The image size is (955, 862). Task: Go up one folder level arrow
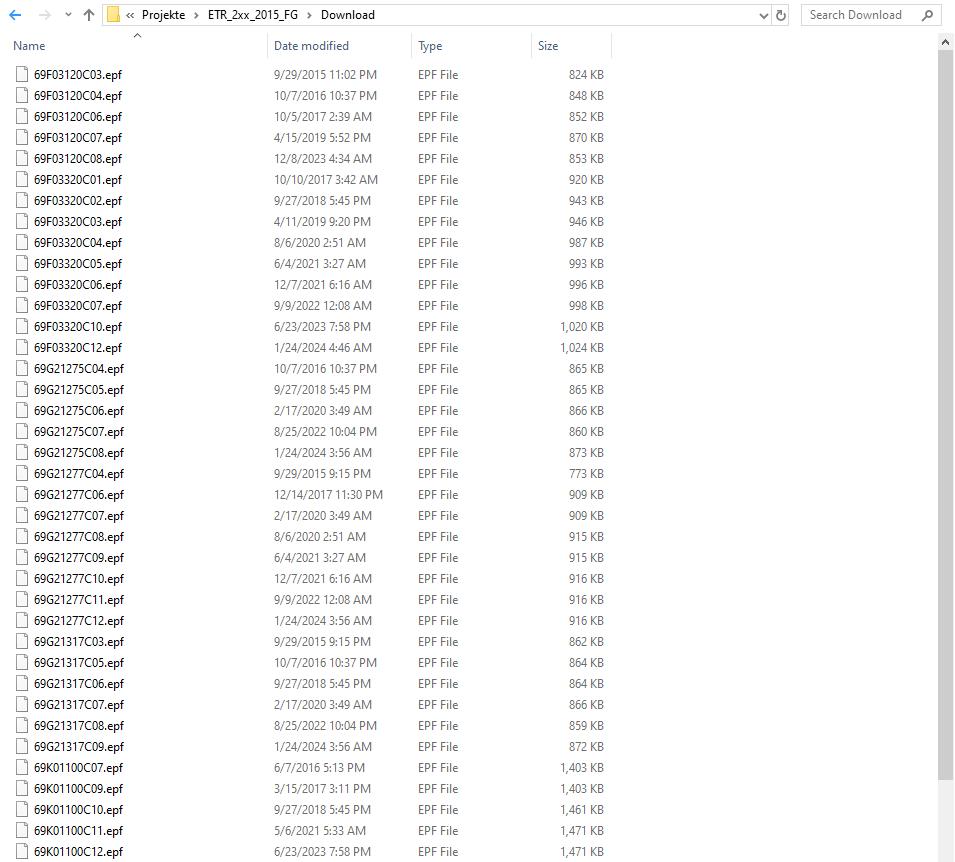pos(89,15)
